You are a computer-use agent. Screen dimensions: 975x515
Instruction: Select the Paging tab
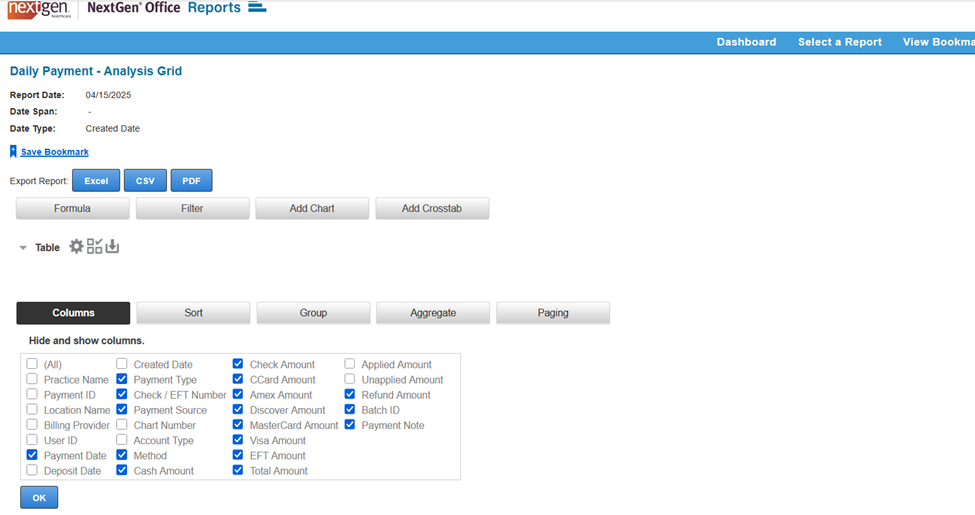click(553, 313)
